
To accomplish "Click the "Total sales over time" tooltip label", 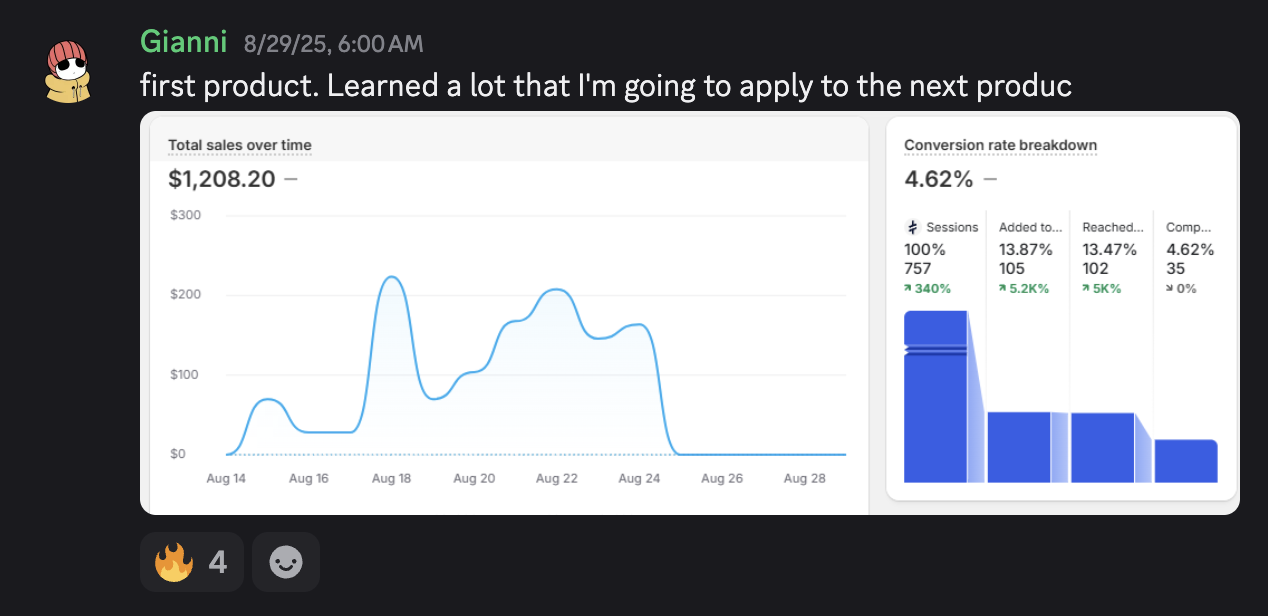I will pos(239,145).
